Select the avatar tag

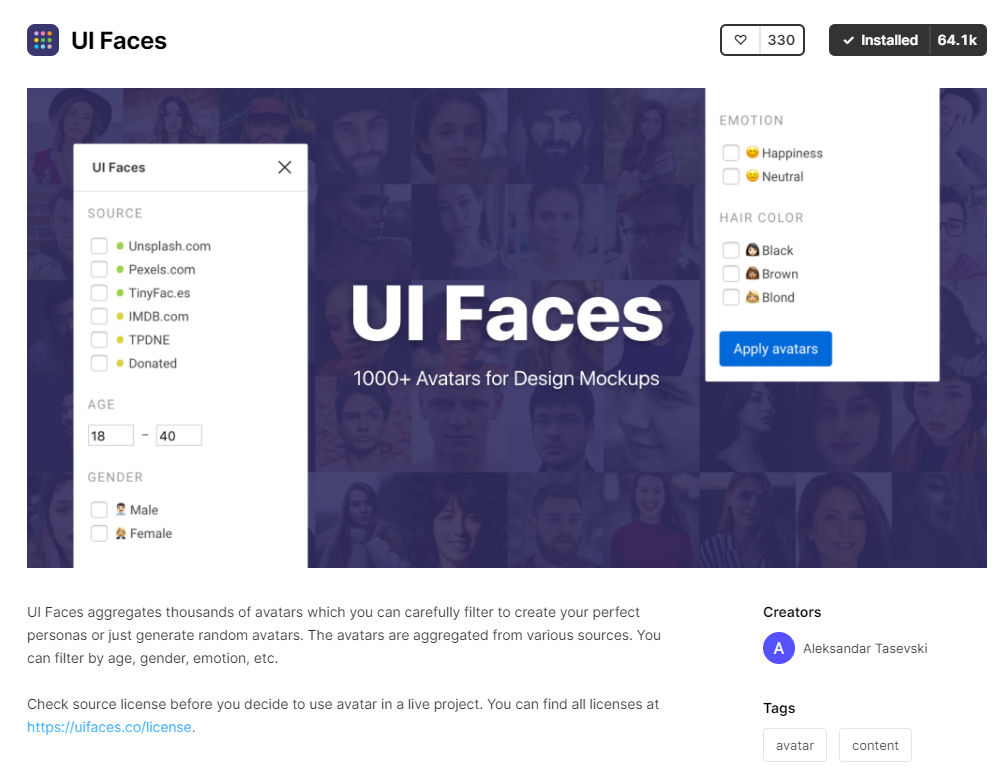pyautogui.click(x=795, y=745)
